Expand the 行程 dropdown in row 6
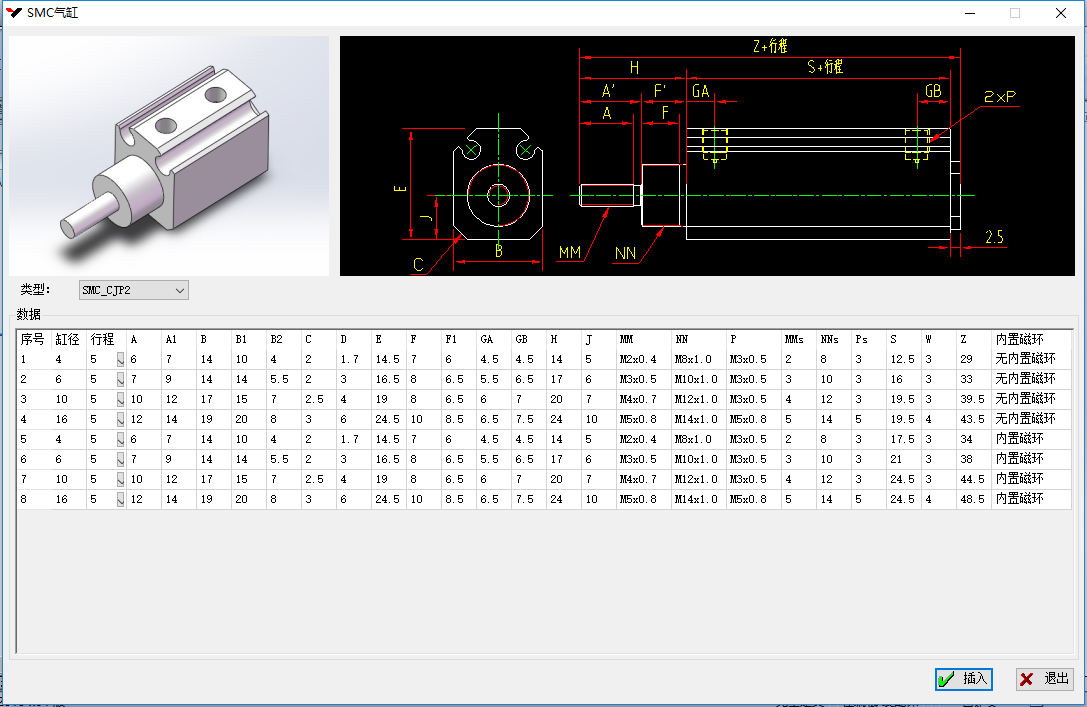Image resolution: width=1087 pixels, height=707 pixels. pos(121,459)
